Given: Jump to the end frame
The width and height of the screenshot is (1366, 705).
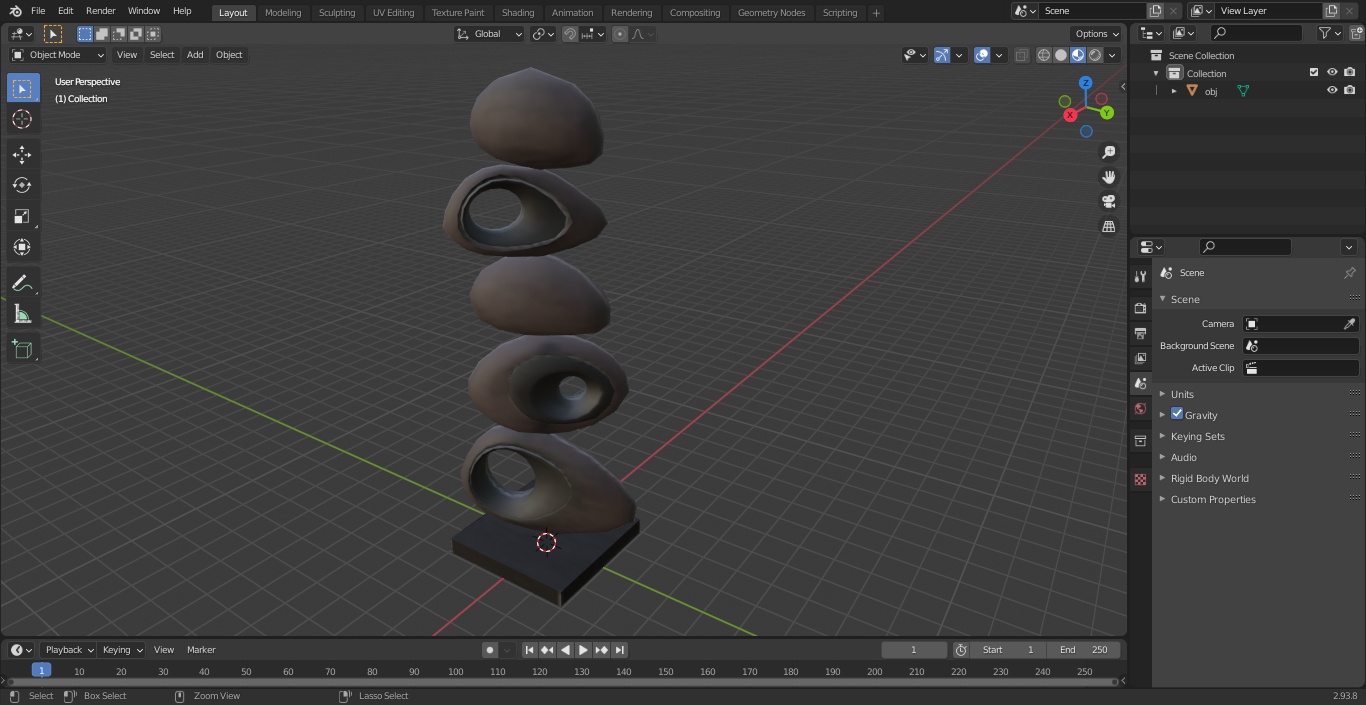Looking at the screenshot, I should (619, 650).
